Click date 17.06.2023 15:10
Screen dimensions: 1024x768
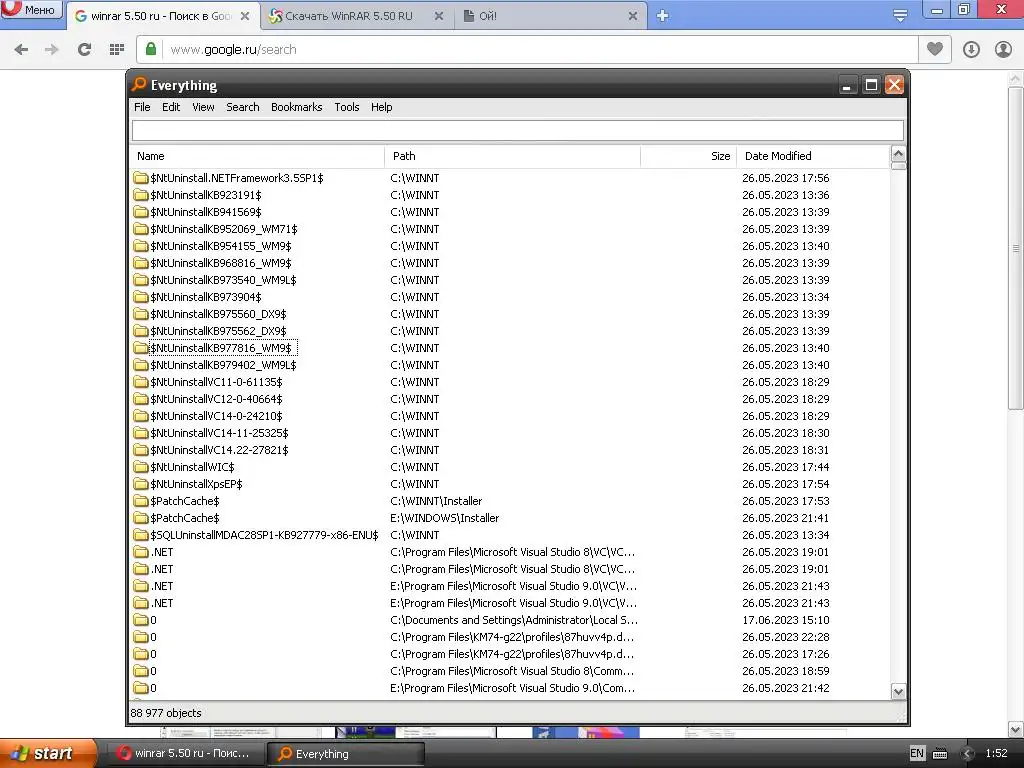(x=786, y=620)
